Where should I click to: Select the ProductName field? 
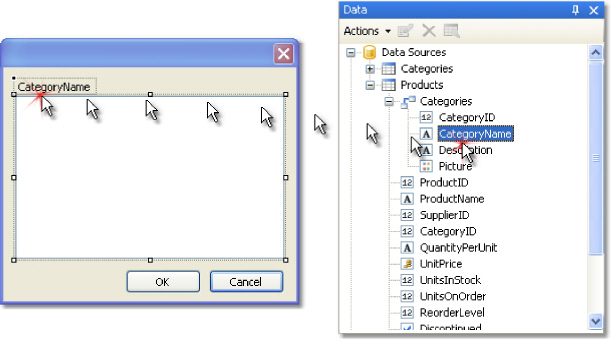[x=452, y=199]
